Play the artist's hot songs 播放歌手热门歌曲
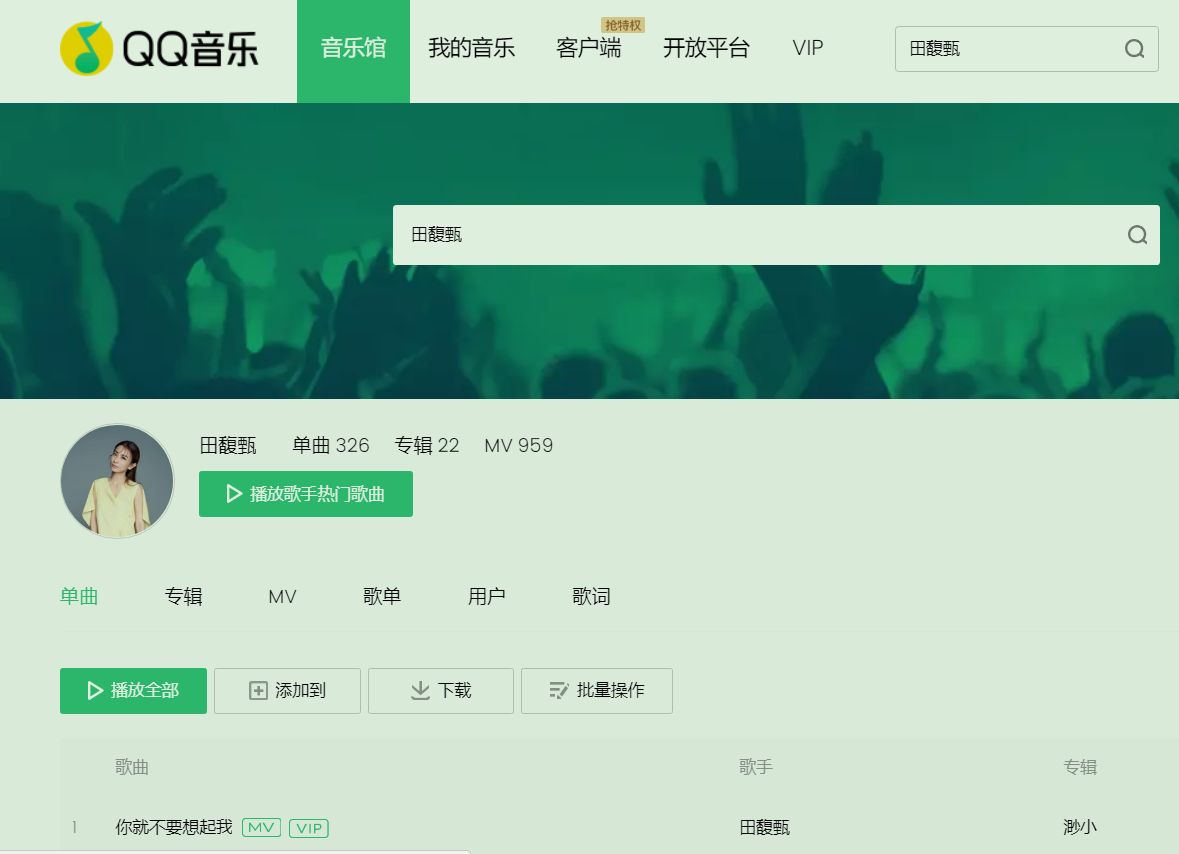 click(306, 494)
